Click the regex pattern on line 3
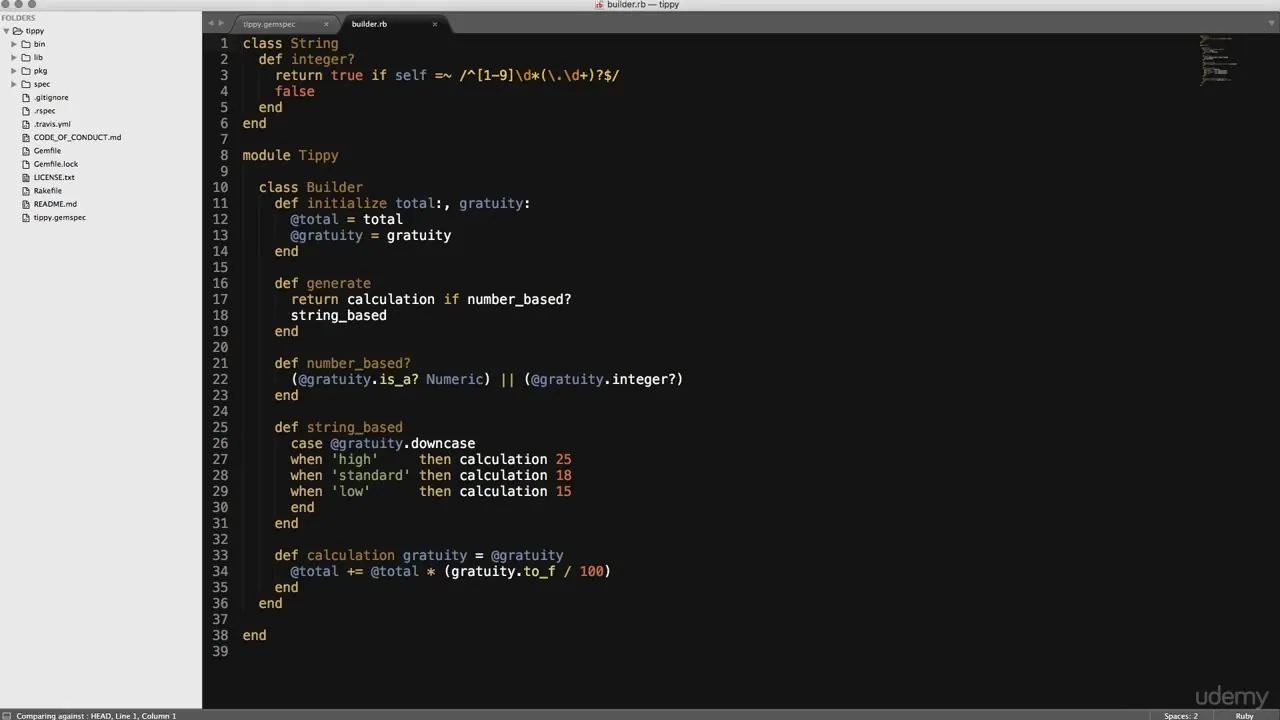 (539, 75)
